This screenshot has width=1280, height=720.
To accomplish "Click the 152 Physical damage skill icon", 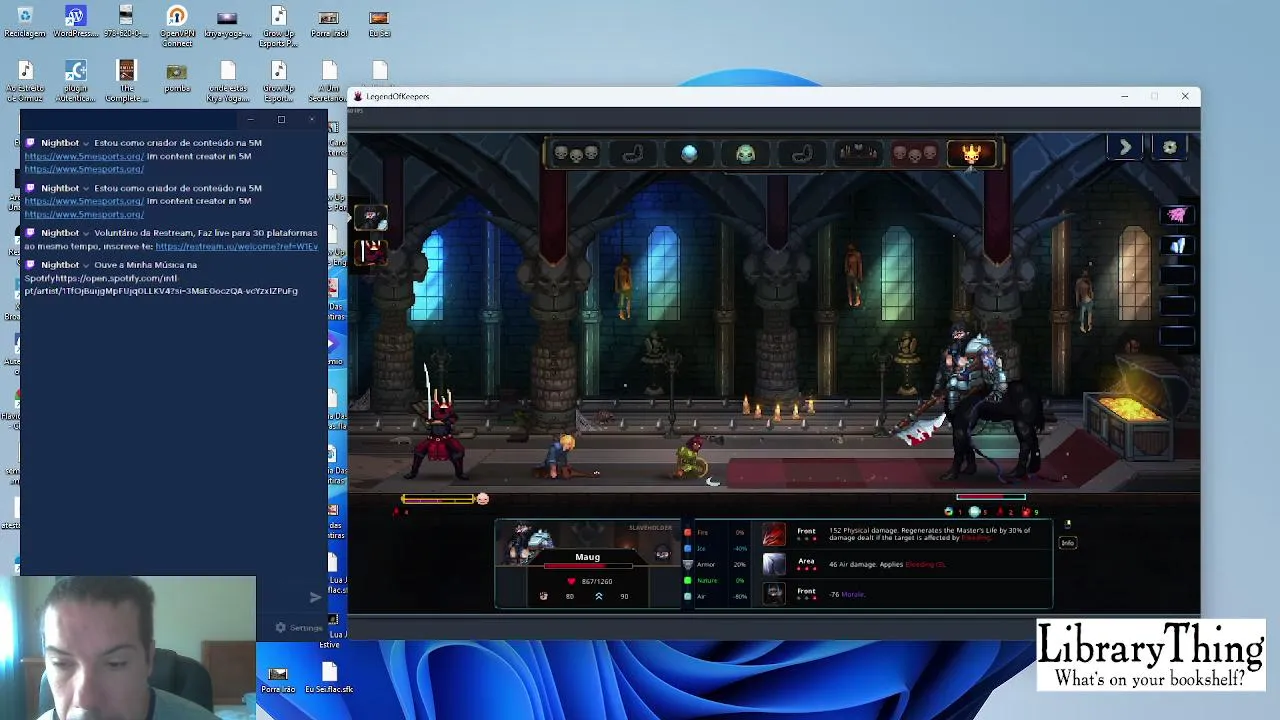I will point(774,535).
